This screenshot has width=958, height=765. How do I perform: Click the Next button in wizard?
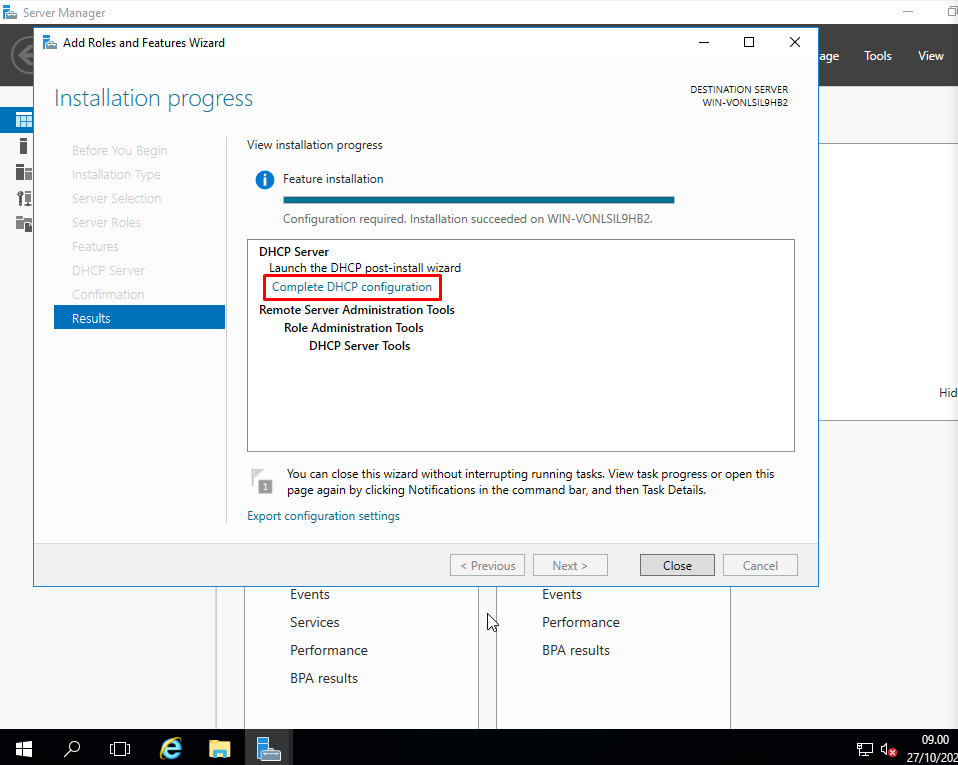pyautogui.click(x=570, y=565)
